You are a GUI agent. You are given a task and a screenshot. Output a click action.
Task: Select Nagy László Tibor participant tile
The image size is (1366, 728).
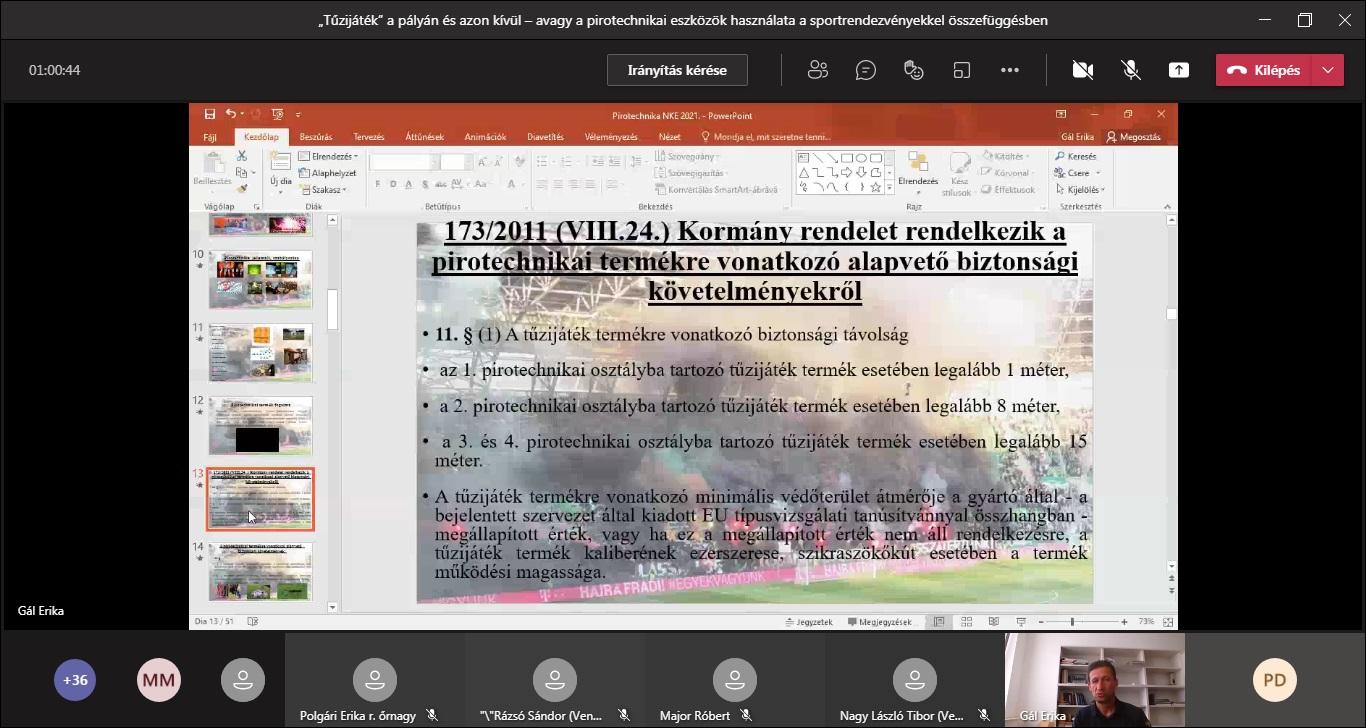tap(915, 680)
